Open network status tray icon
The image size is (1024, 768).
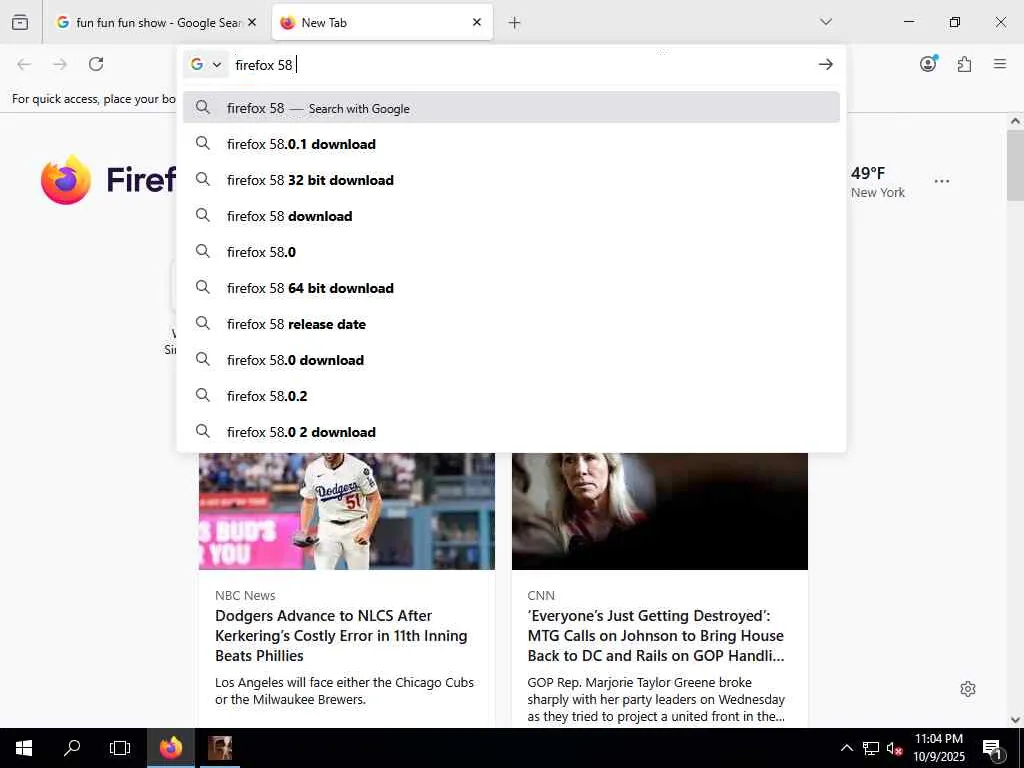click(x=871, y=748)
